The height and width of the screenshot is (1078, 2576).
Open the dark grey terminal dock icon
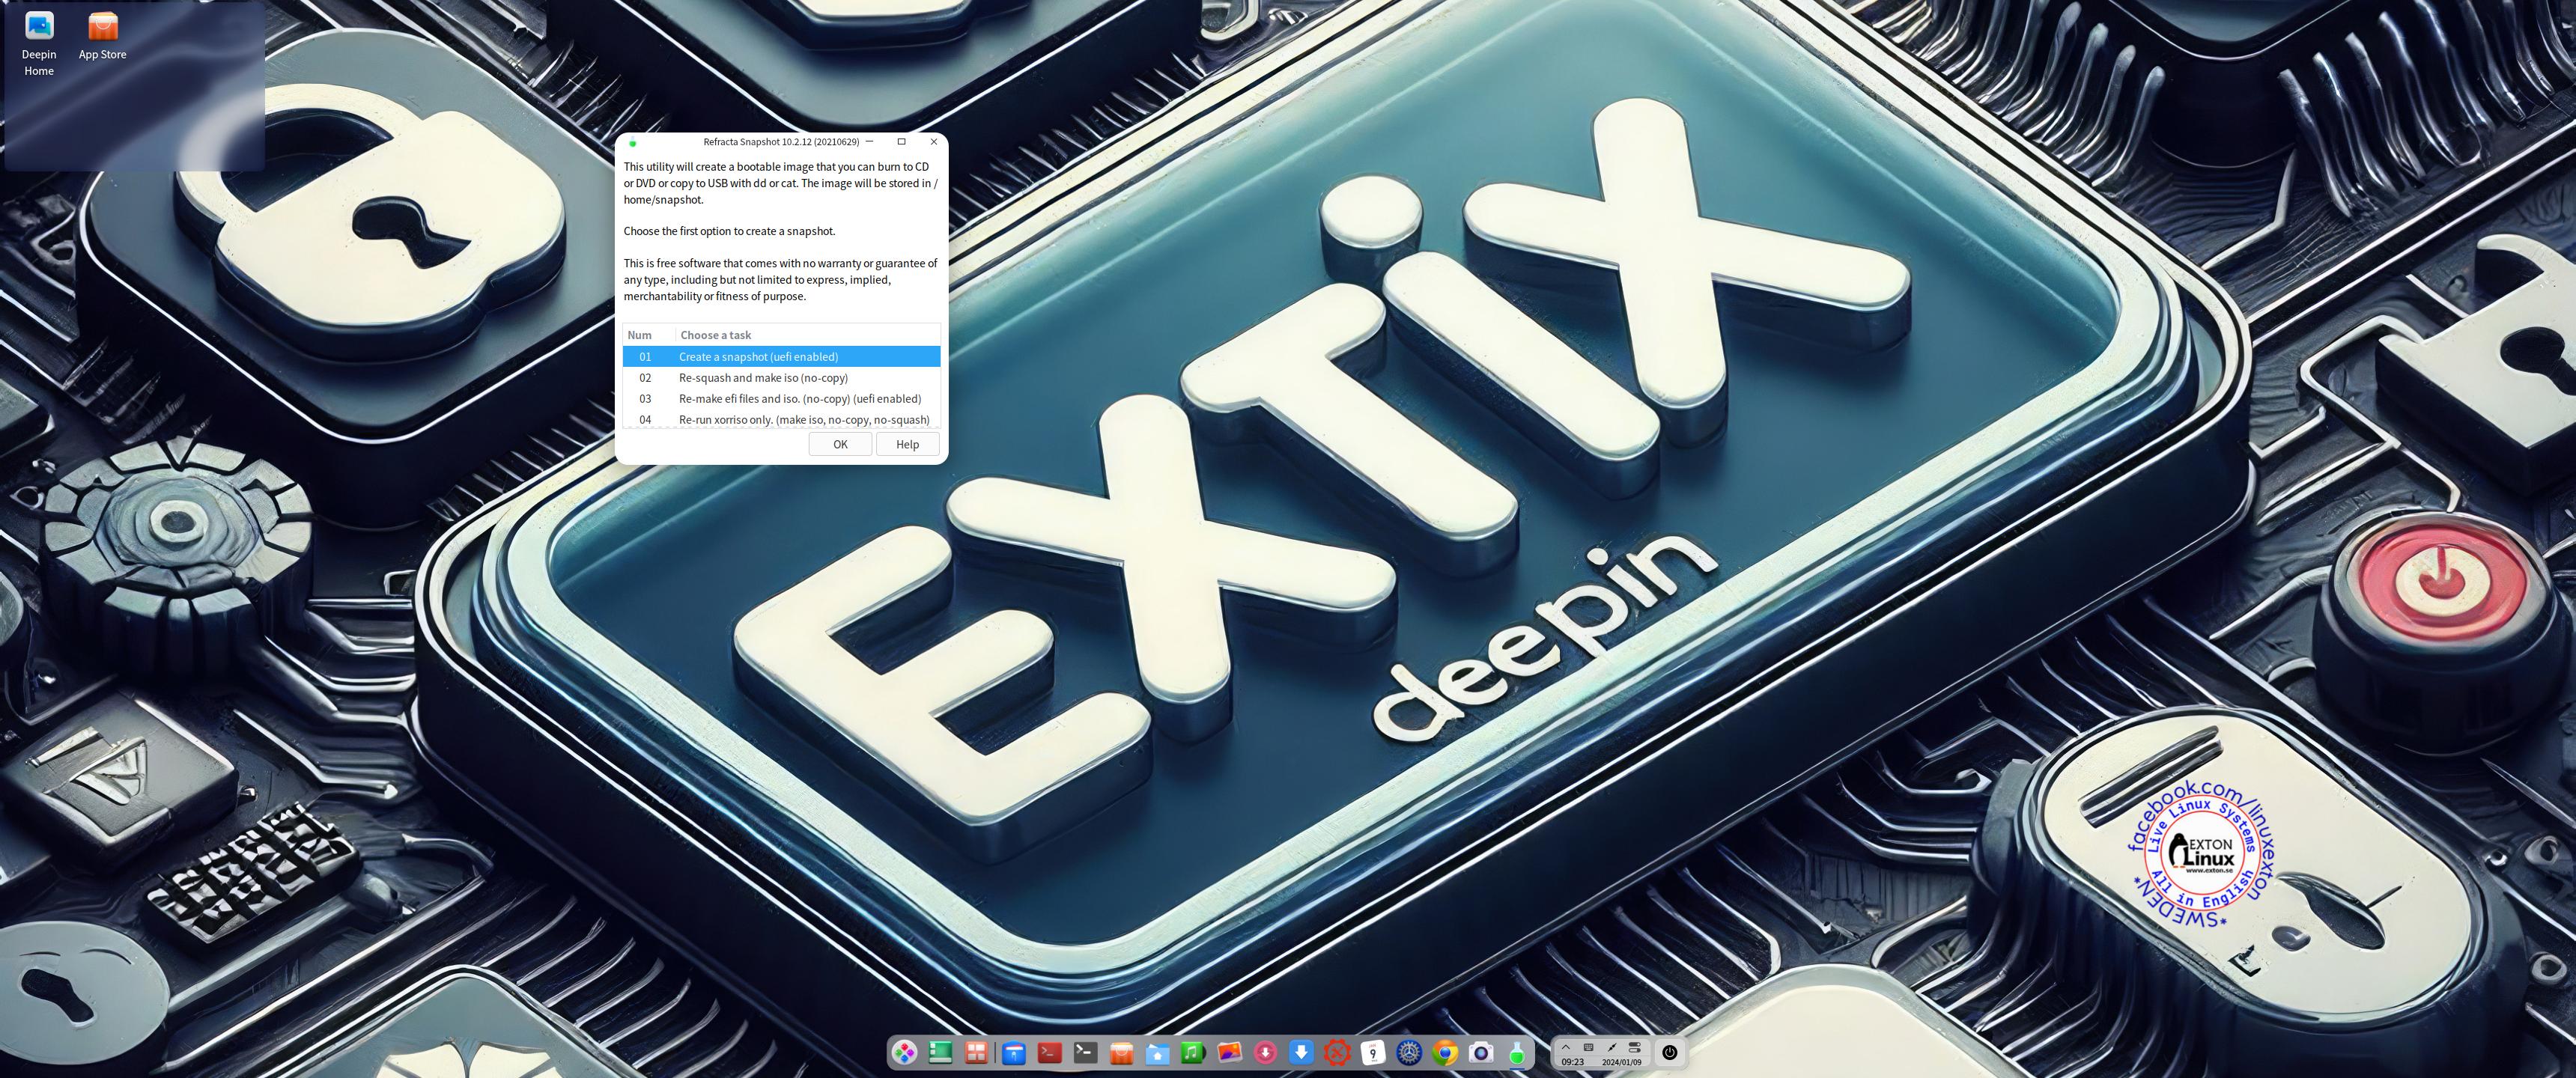[x=1086, y=1052]
